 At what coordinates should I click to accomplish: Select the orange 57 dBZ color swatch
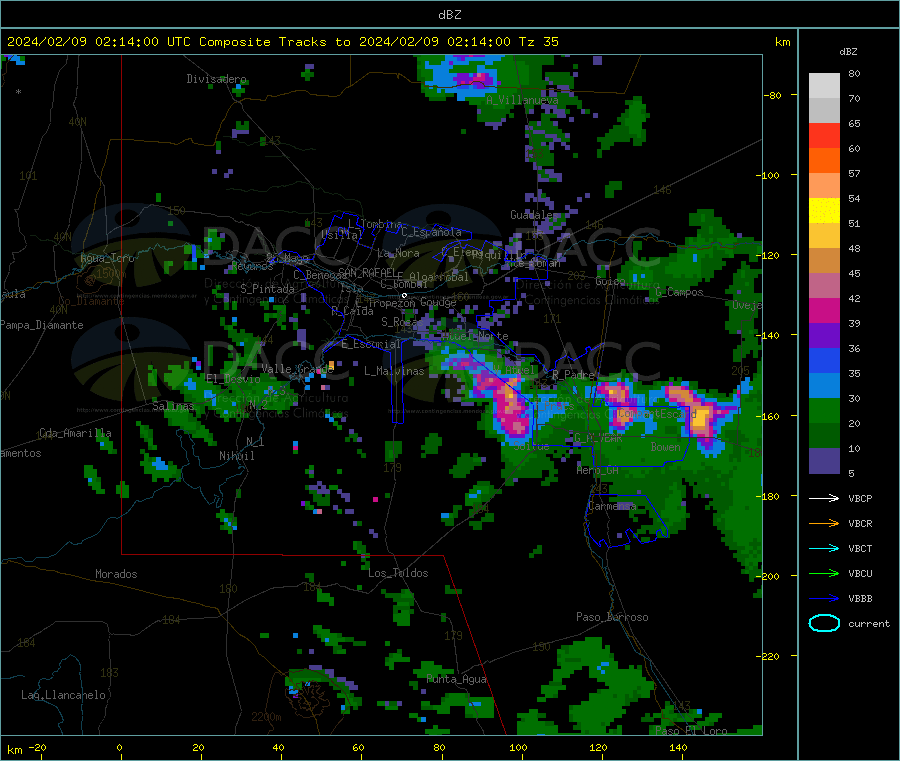coord(824,161)
